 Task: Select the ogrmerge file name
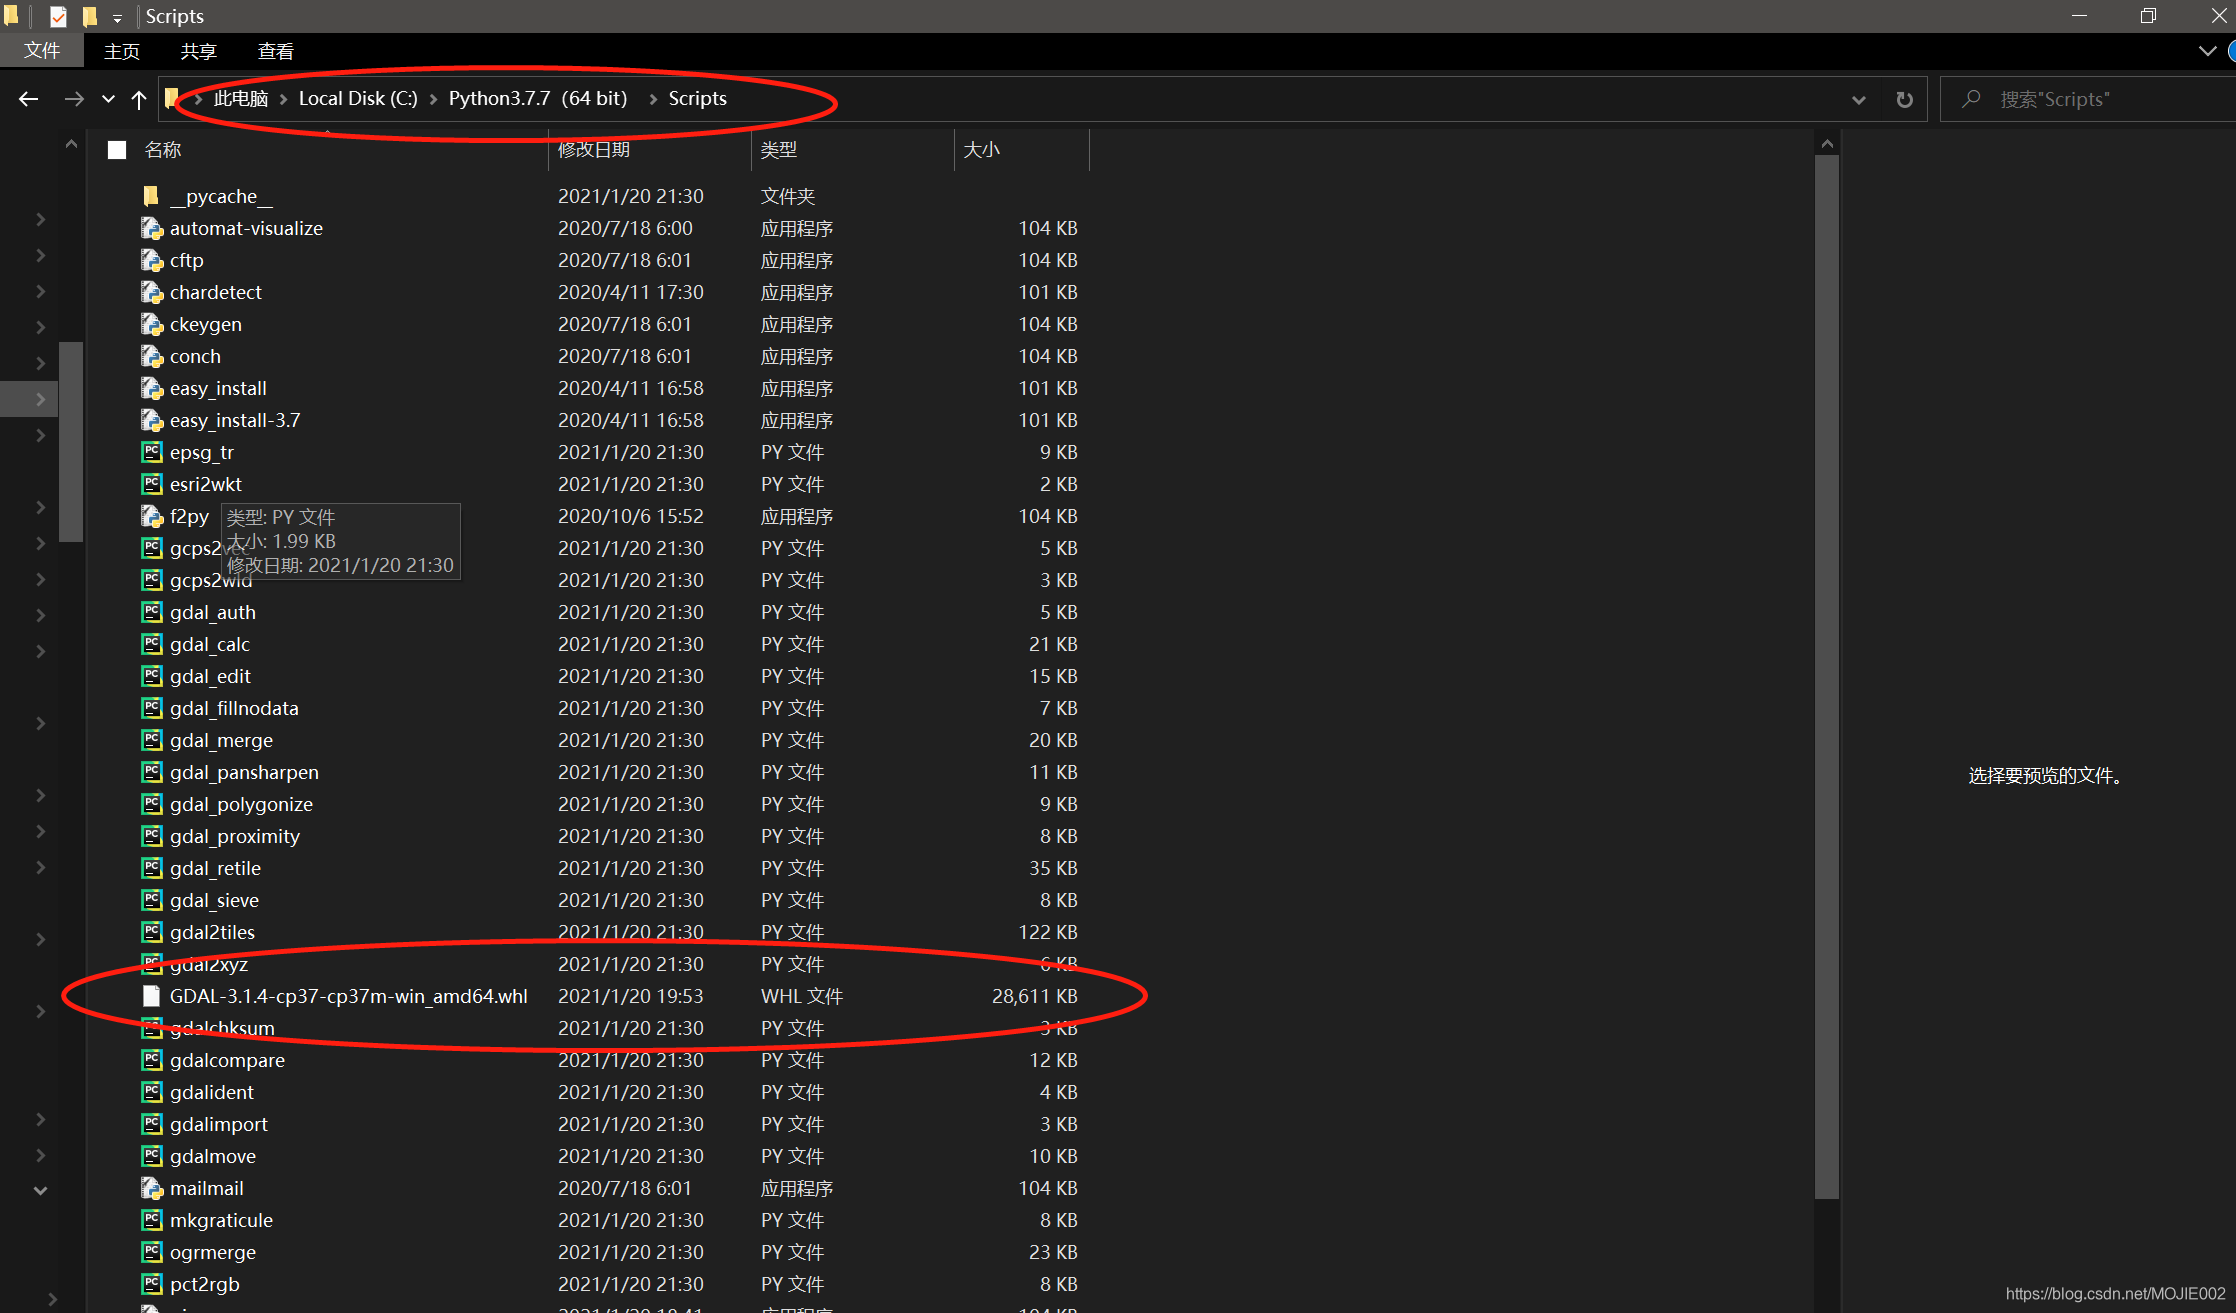(x=213, y=1252)
